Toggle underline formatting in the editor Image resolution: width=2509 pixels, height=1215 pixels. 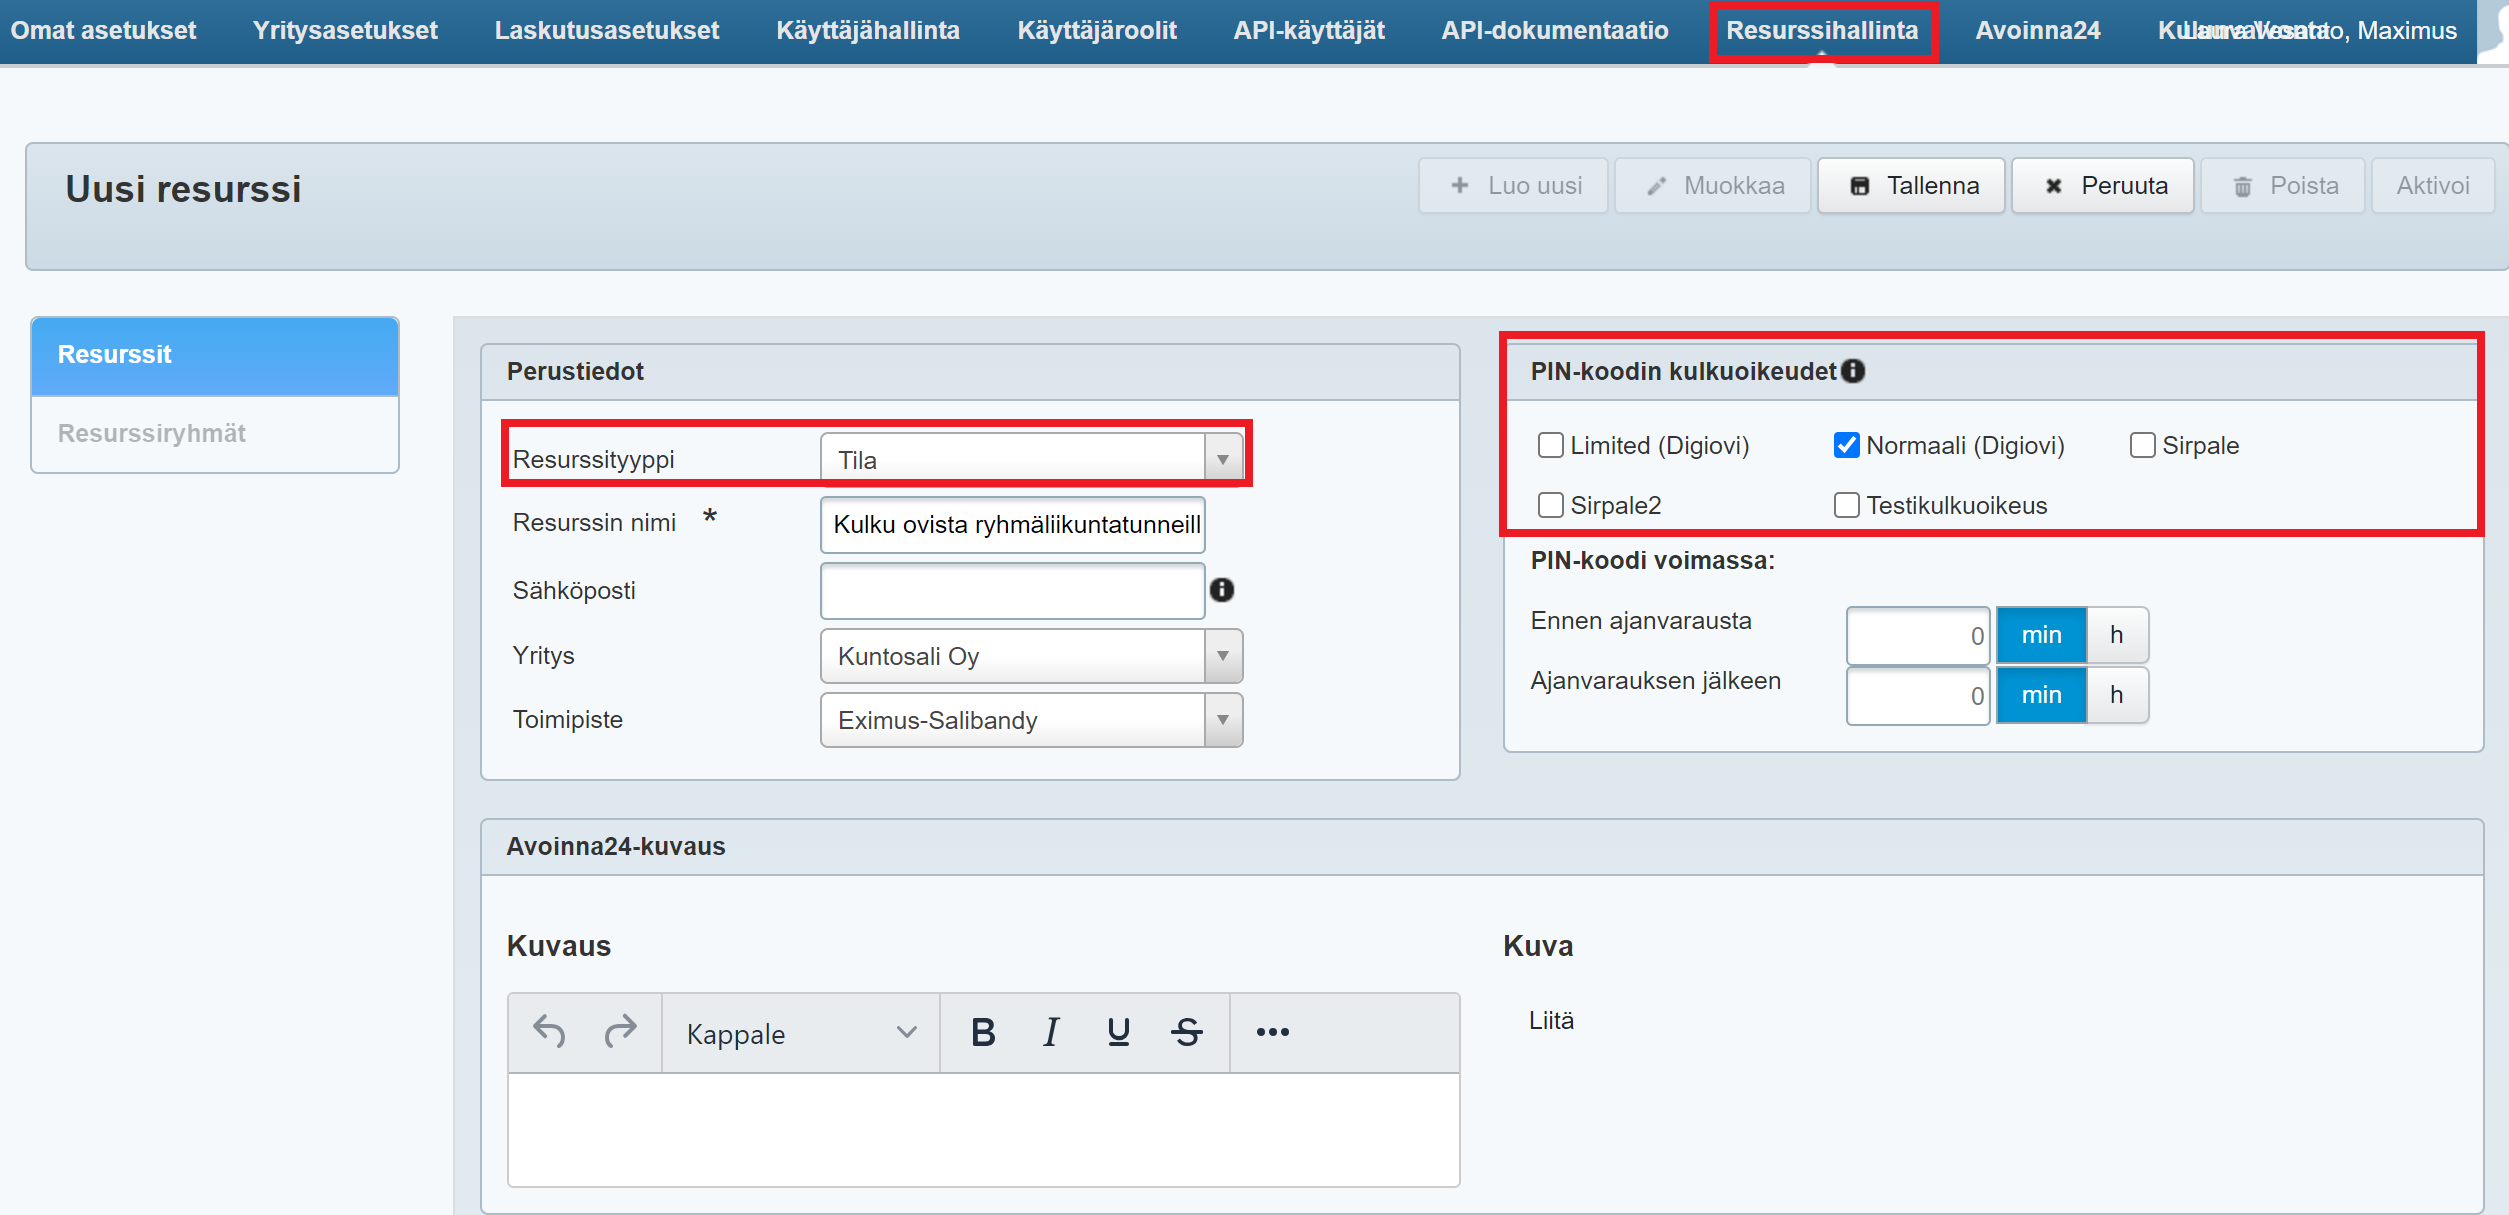coord(1118,1031)
